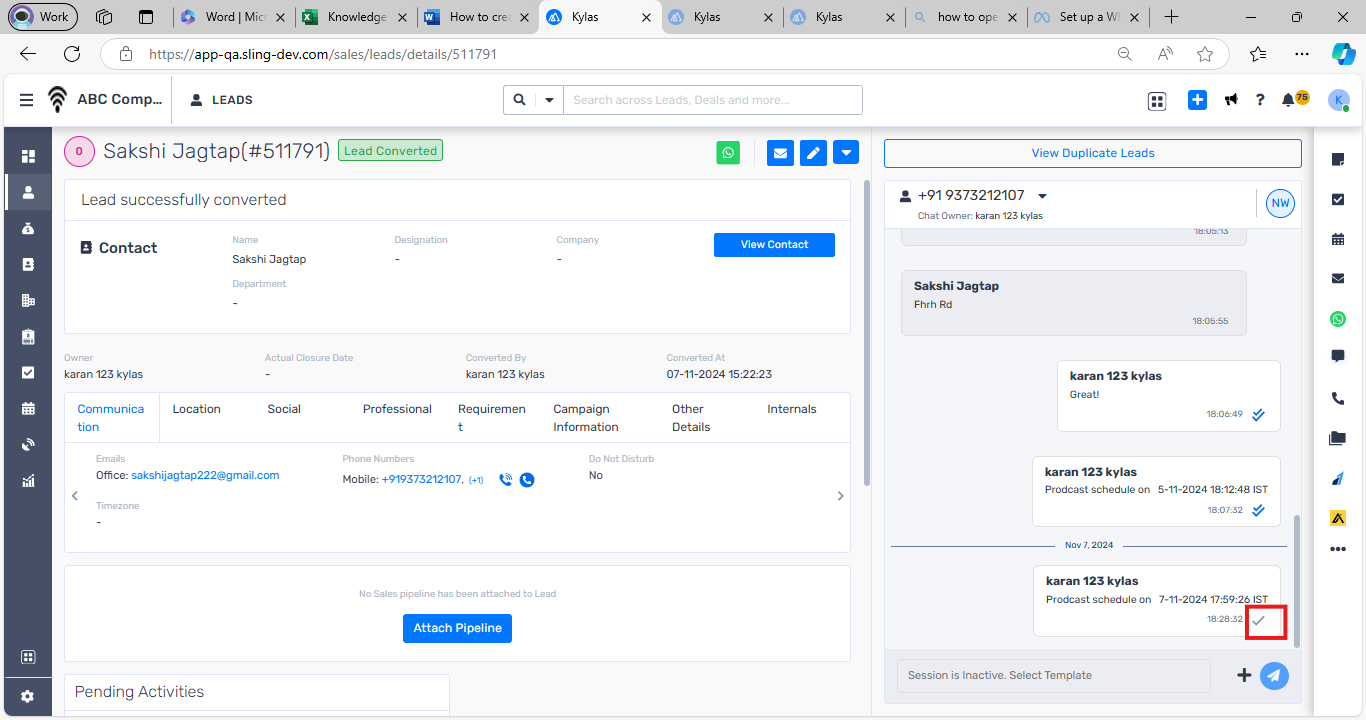Open Contacts icon in left sidebar
This screenshot has width=1366, height=720.
click(x=28, y=264)
